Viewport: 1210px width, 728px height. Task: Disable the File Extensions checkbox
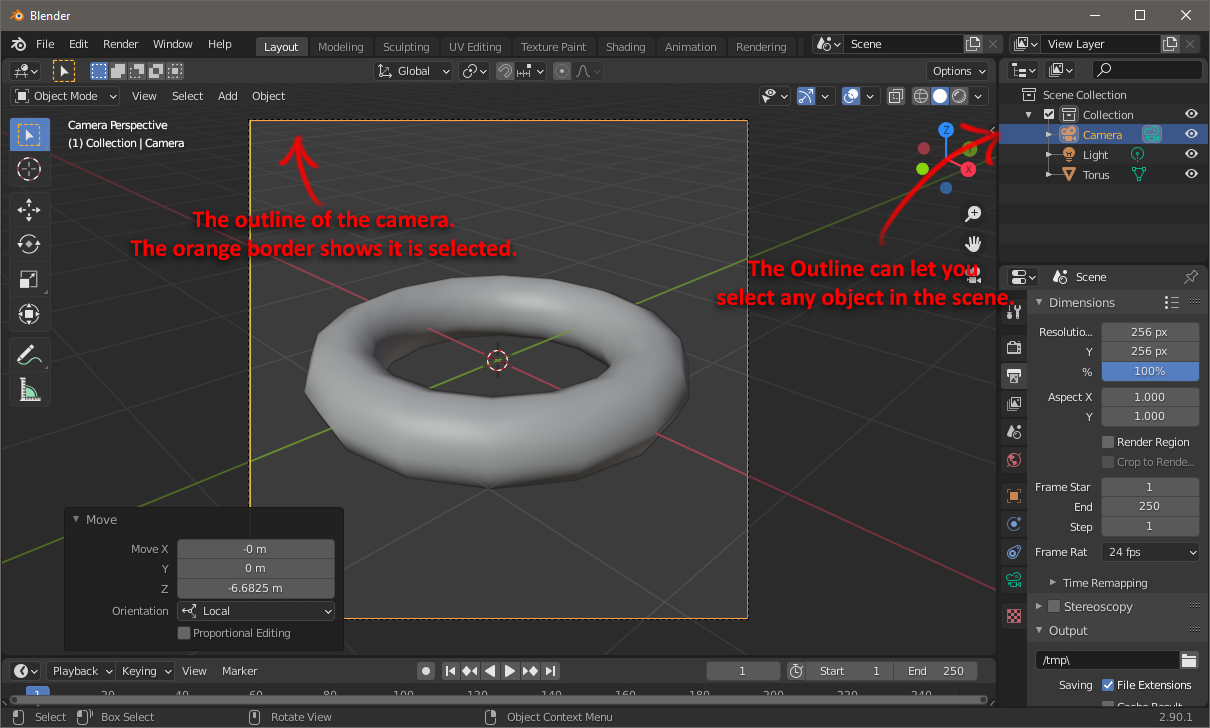click(x=1108, y=685)
